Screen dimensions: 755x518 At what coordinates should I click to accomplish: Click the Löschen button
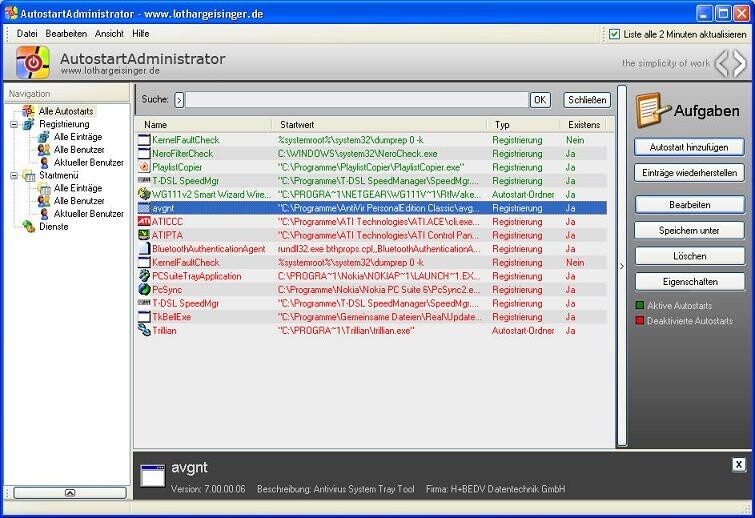click(x=690, y=256)
